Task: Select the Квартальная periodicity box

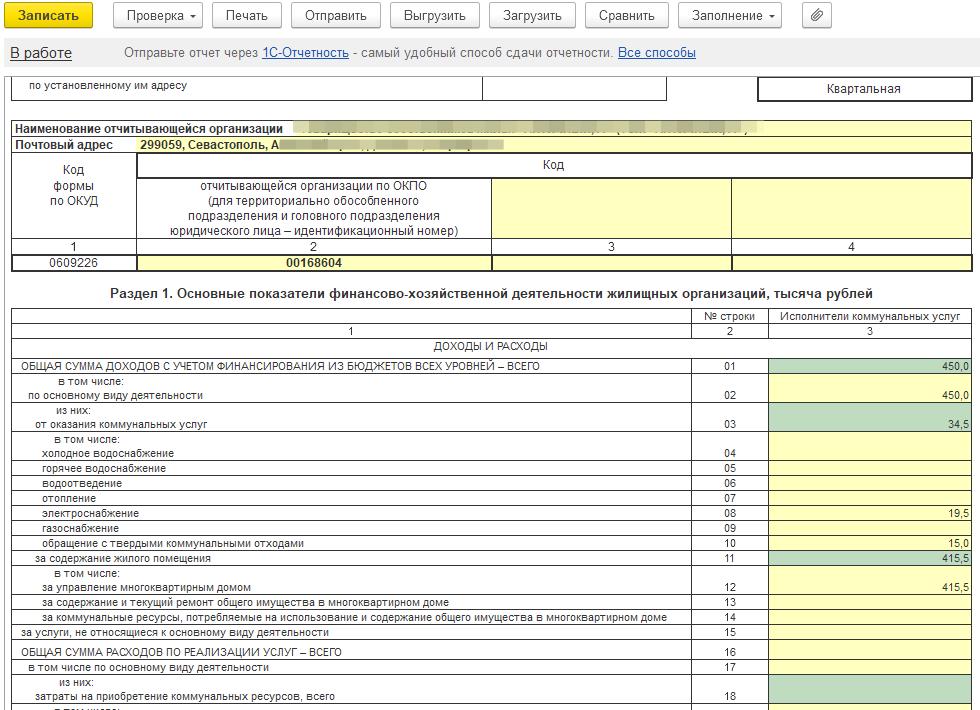Action: click(864, 89)
